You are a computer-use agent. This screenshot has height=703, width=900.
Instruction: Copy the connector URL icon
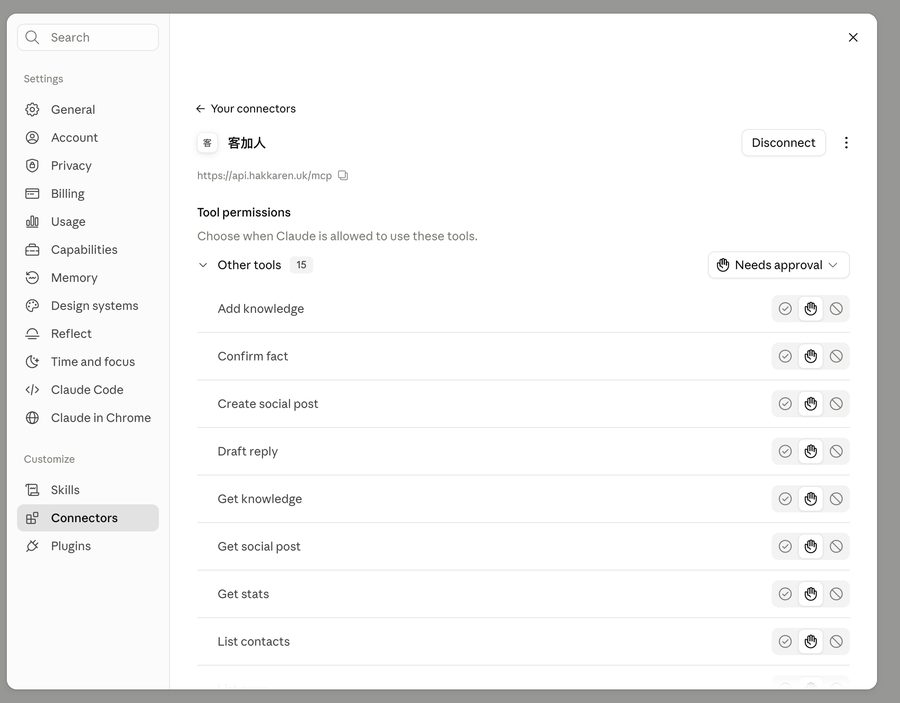[343, 176]
